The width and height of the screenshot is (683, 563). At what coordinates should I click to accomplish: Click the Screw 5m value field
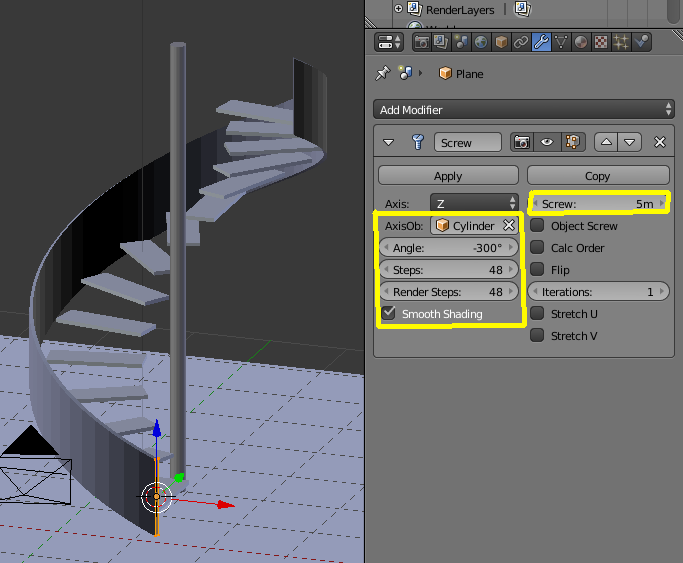point(598,203)
